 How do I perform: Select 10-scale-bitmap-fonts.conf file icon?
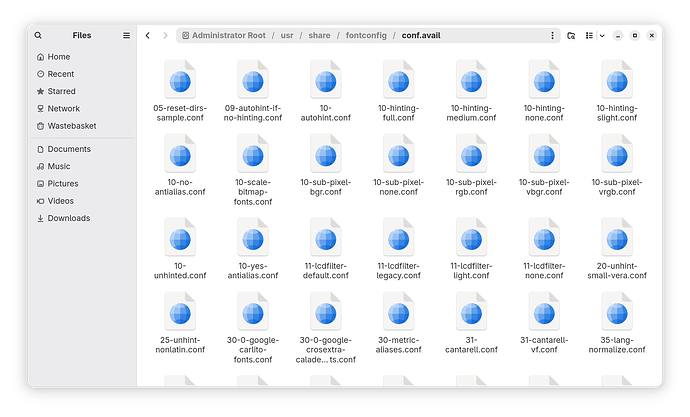tap(253, 154)
